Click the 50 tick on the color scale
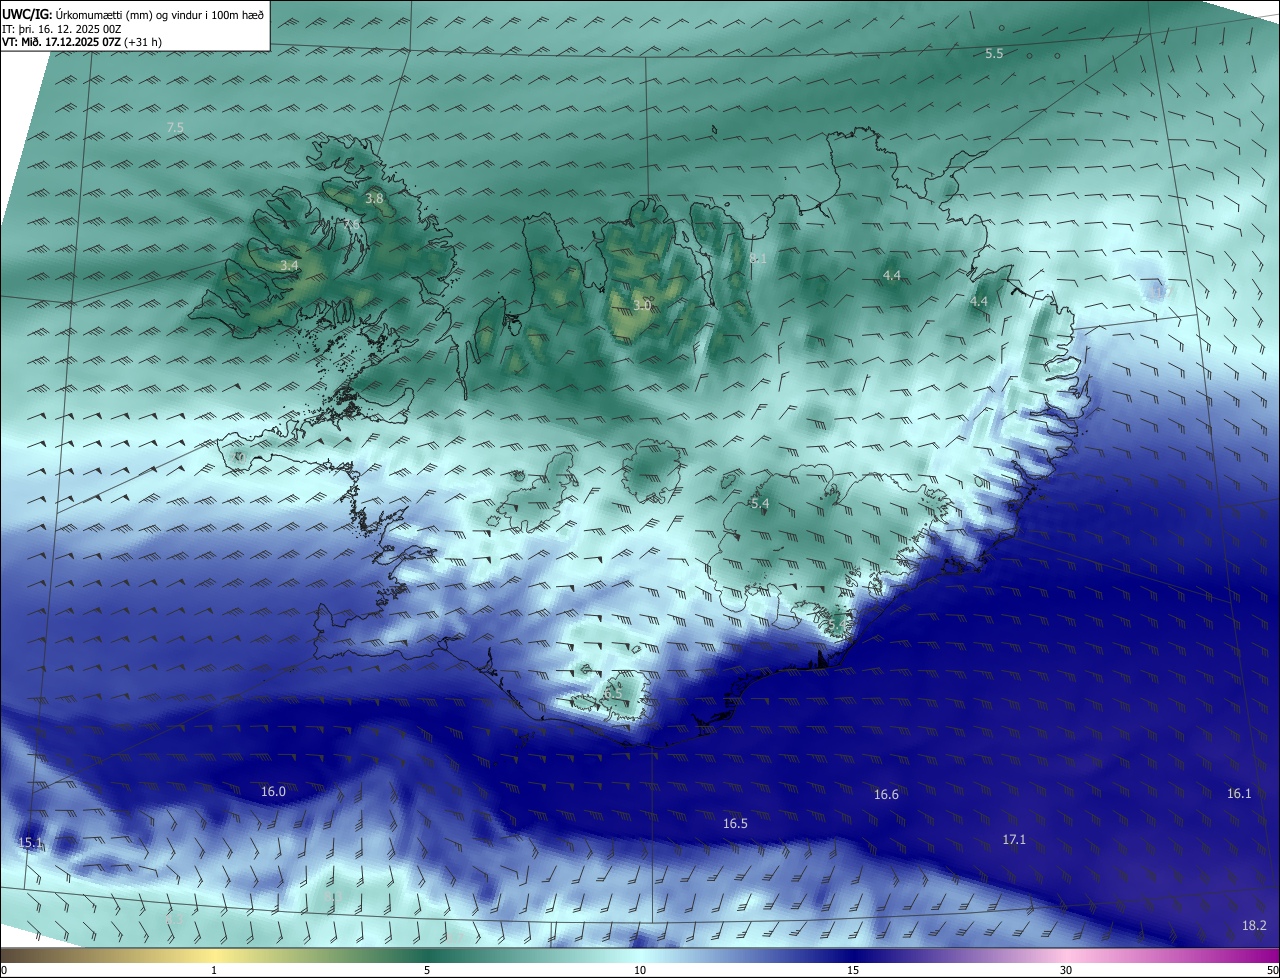This screenshot has width=1280, height=978. 1272,970
